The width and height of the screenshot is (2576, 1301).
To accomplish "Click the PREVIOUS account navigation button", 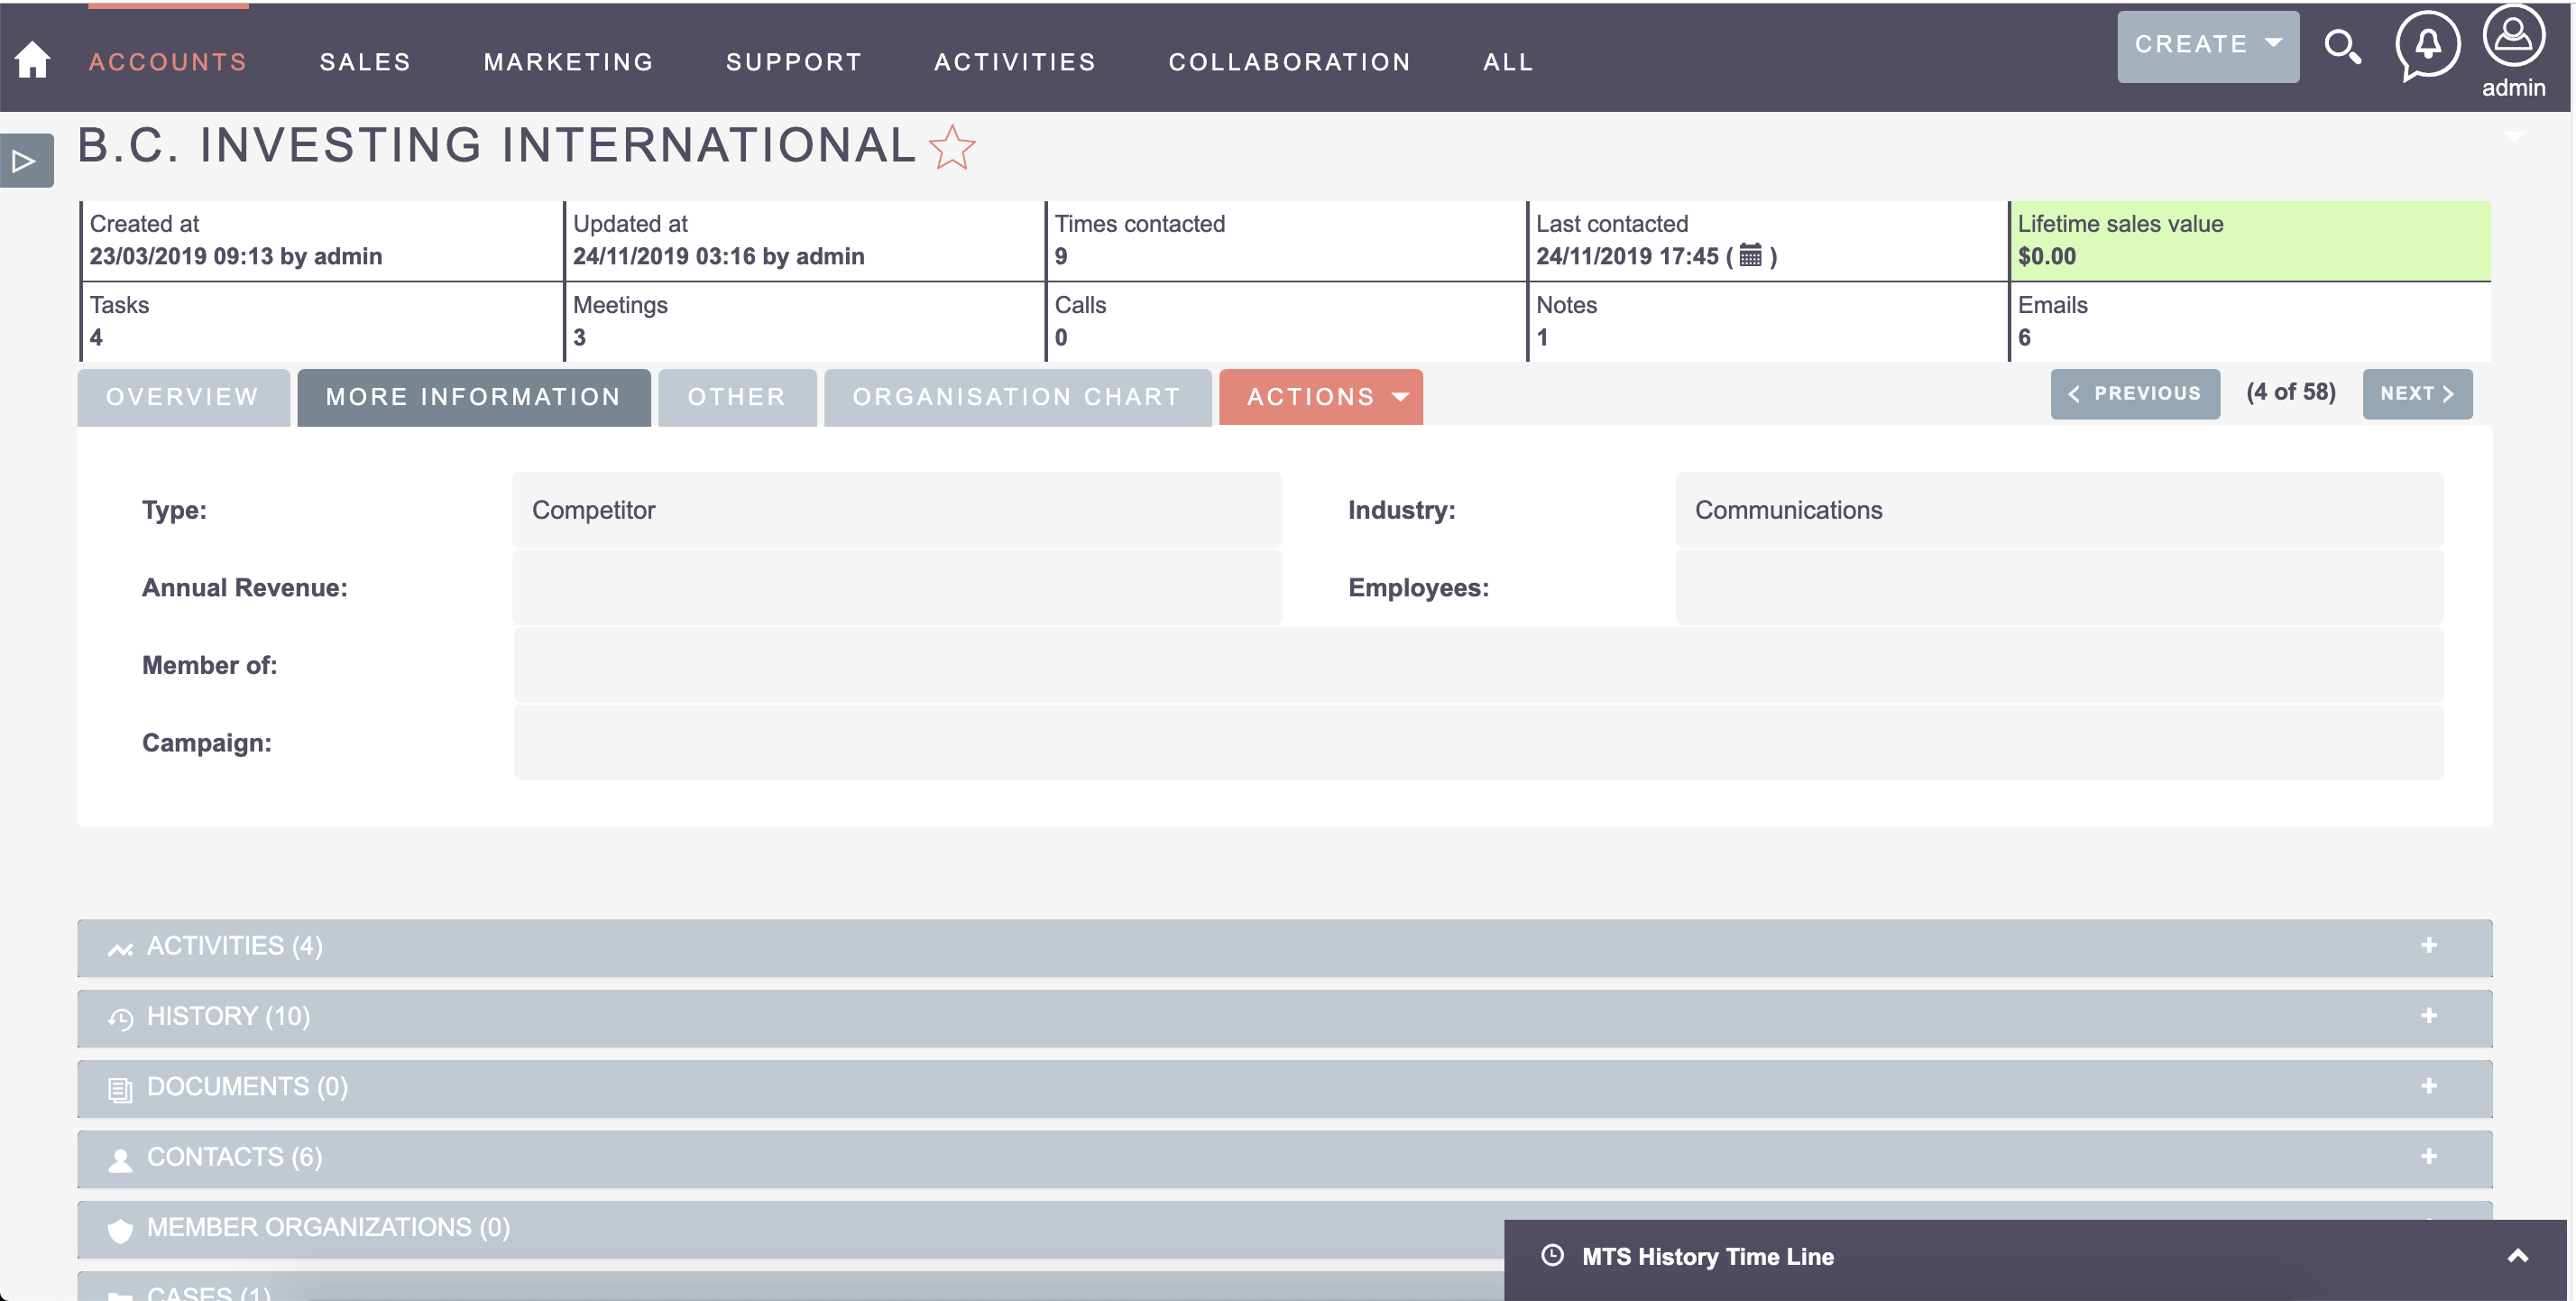I will click(x=2135, y=393).
